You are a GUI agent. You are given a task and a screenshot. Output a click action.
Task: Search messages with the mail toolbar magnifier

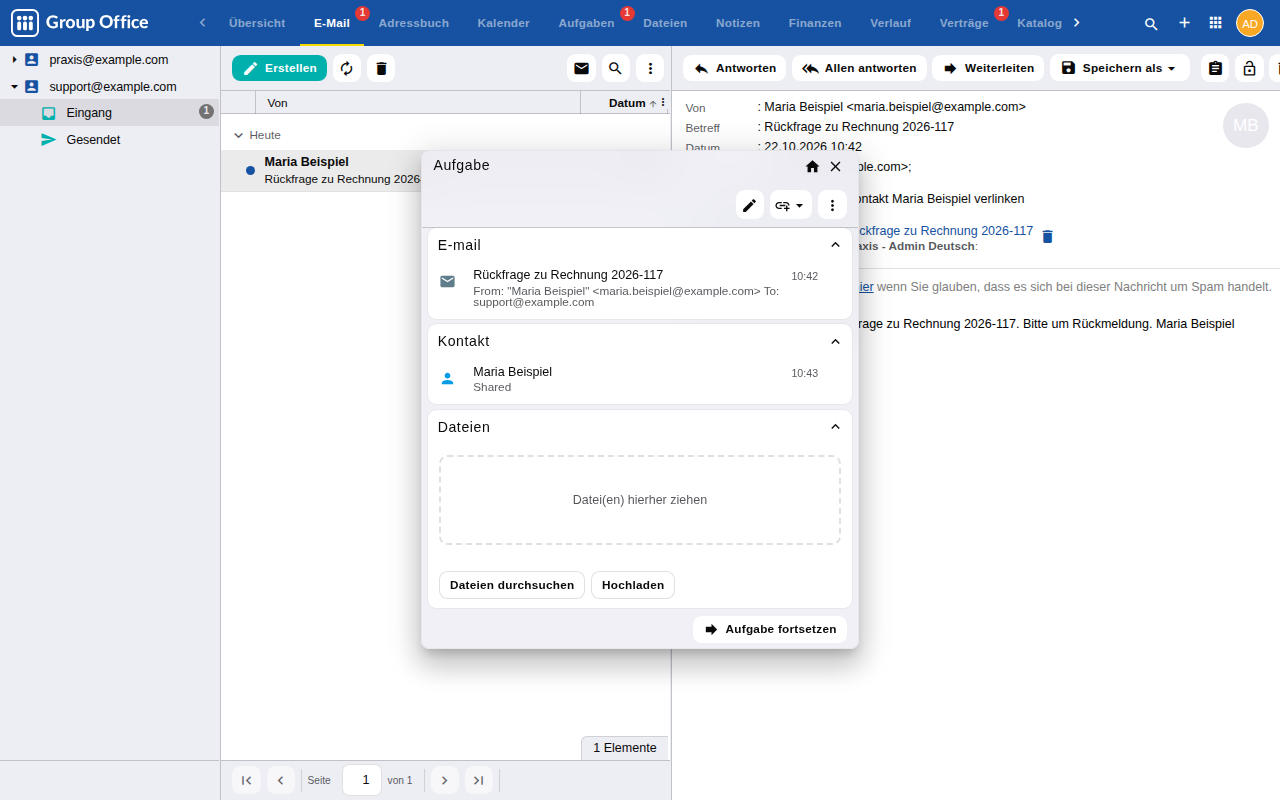coord(616,68)
